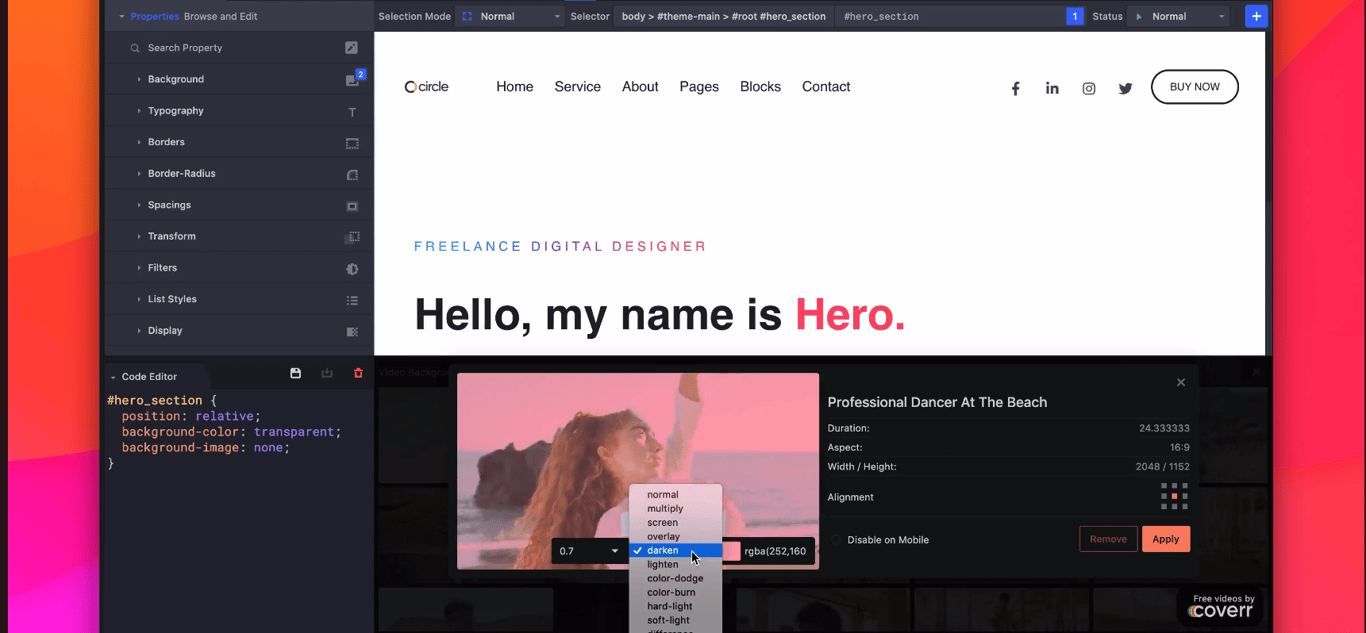The width and height of the screenshot is (1366, 633).
Task: Click the Background image icon with badge
Action: (352, 79)
